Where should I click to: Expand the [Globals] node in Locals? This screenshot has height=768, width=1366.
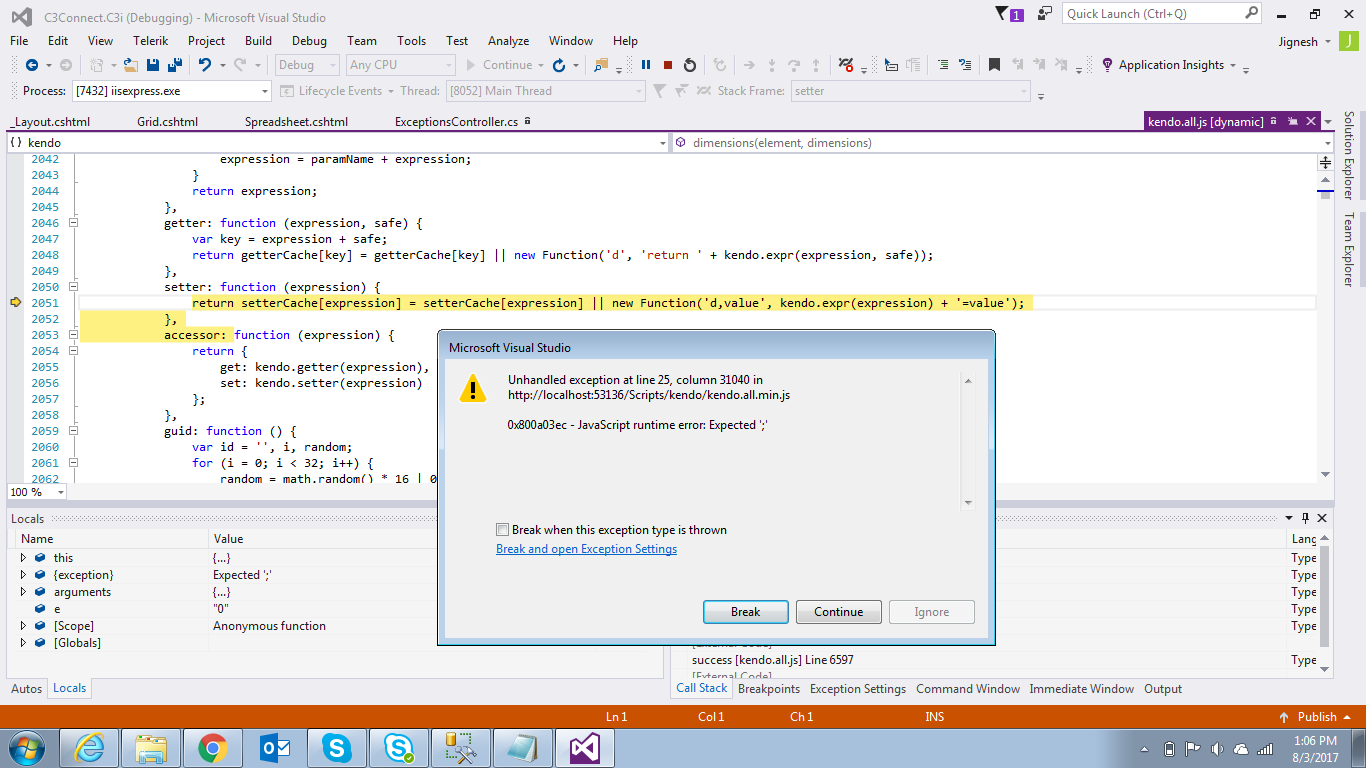[23, 643]
